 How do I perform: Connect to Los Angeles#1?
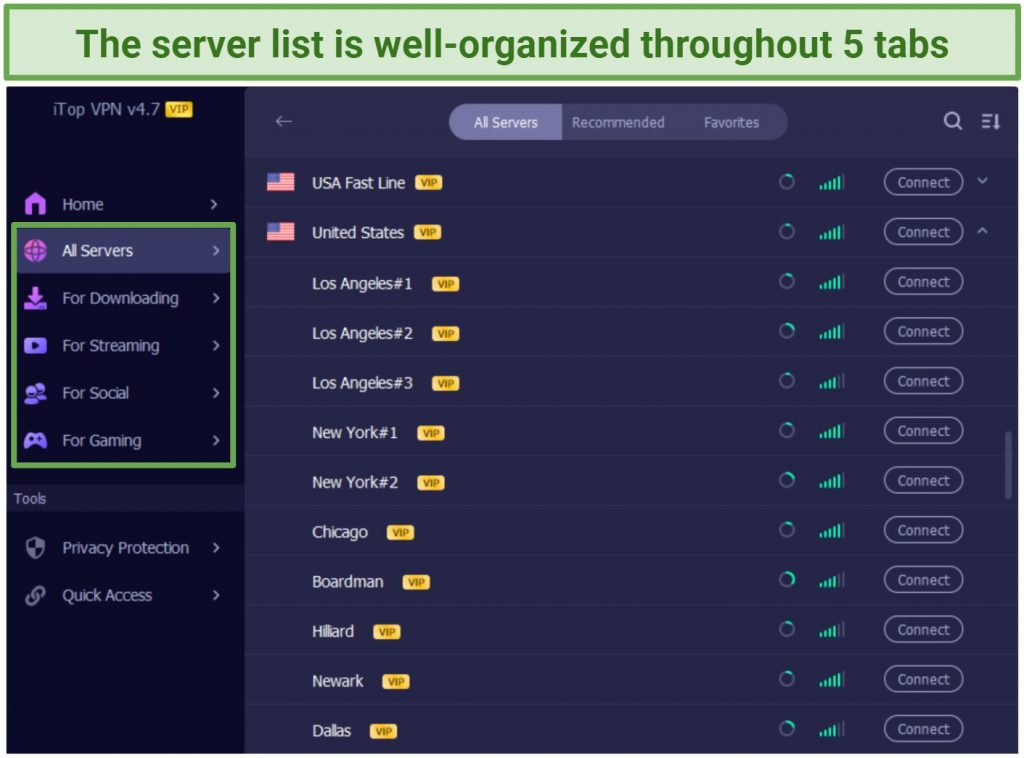pos(923,281)
